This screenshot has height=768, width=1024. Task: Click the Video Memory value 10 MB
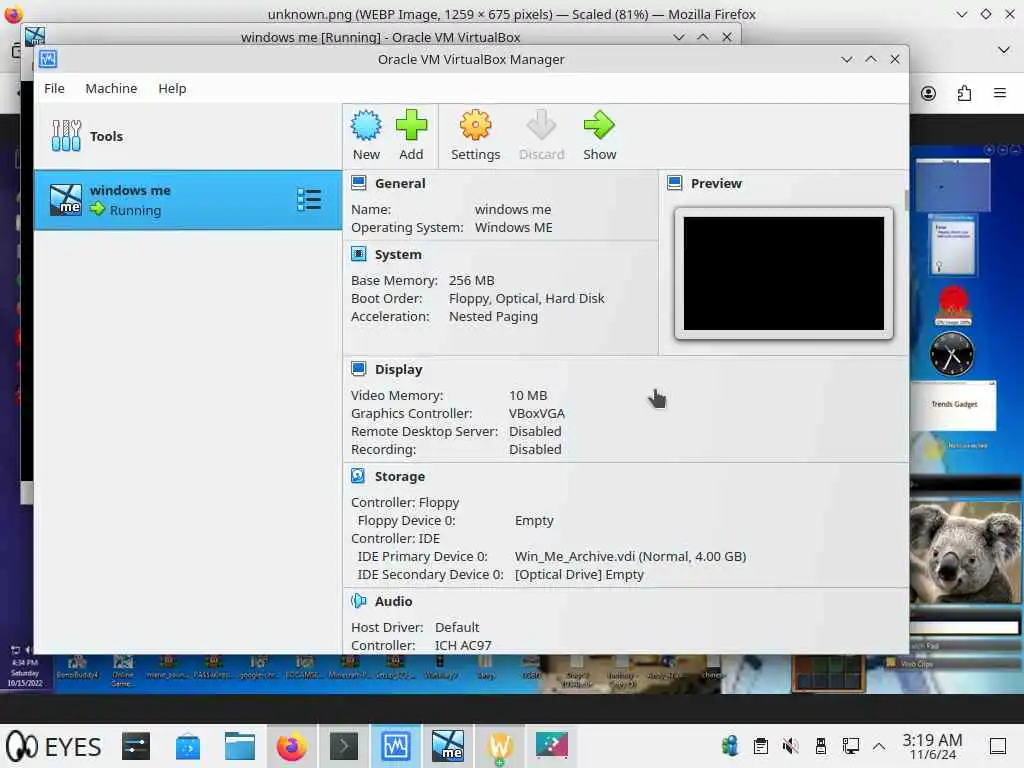pyautogui.click(x=528, y=396)
